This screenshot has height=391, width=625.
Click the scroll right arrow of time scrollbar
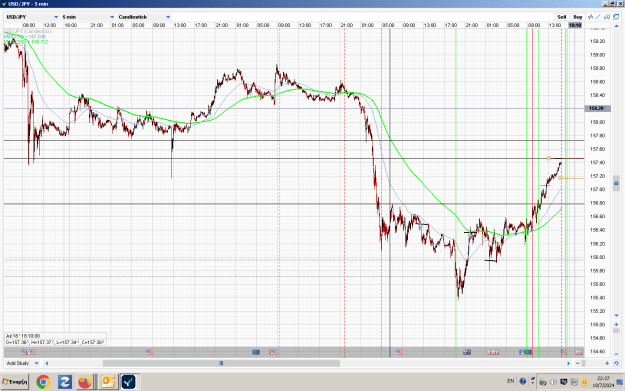tap(569, 363)
